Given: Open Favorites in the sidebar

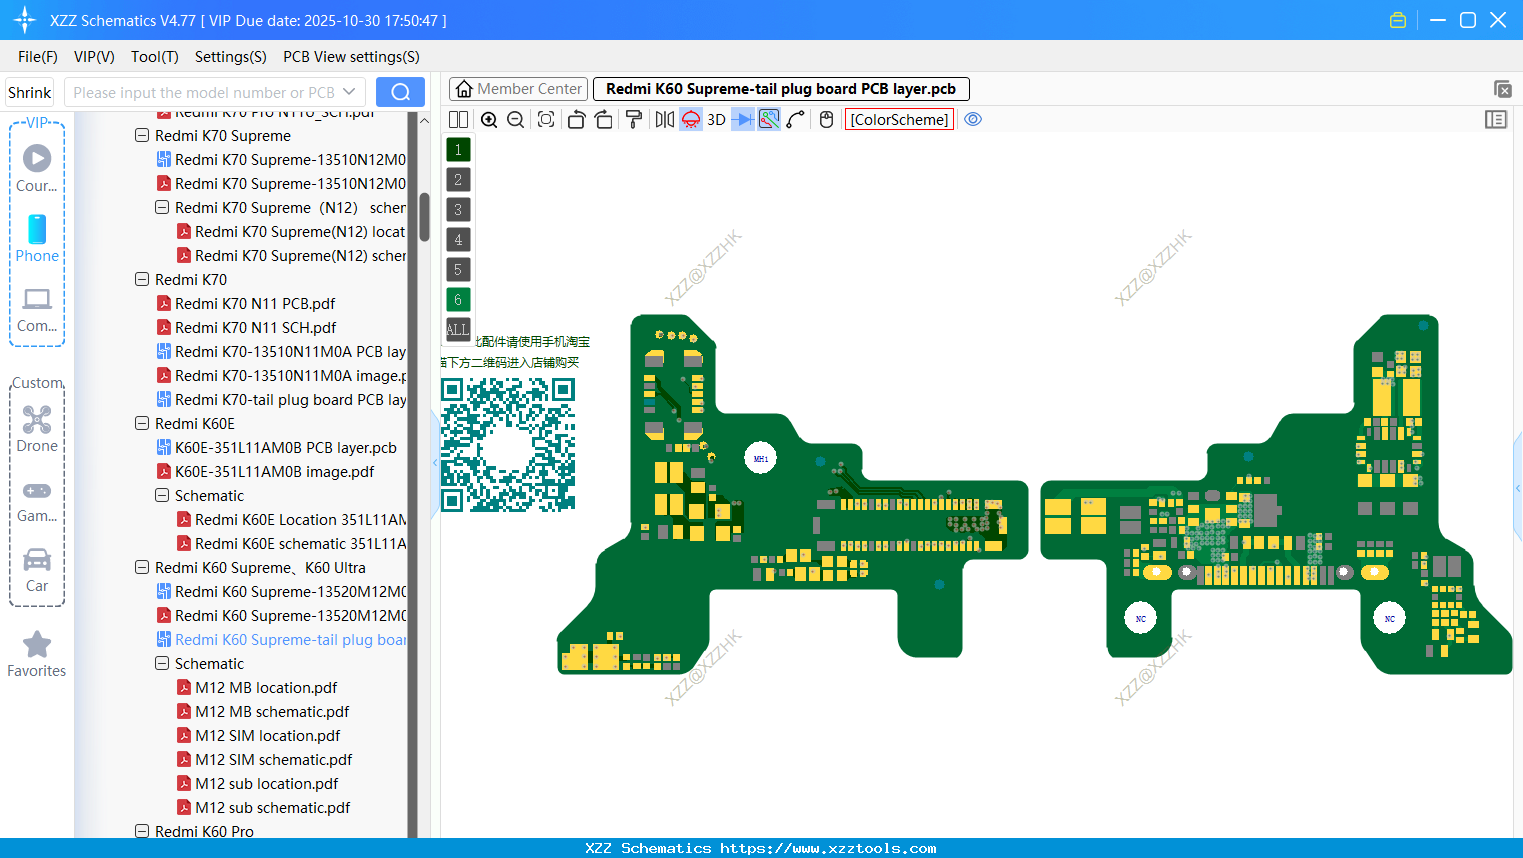Looking at the screenshot, I should [37, 655].
